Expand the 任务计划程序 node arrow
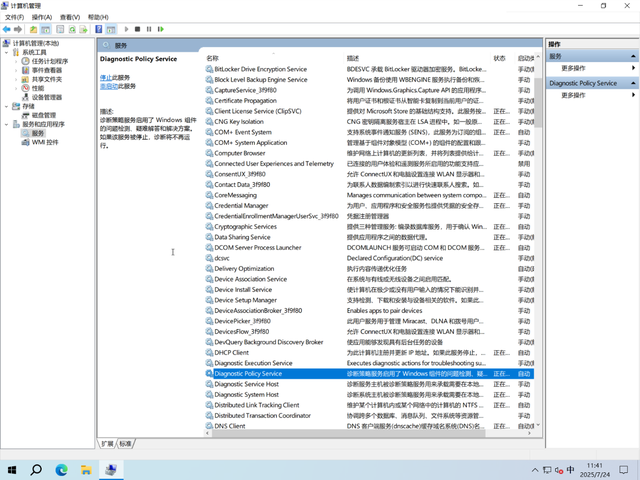The image size is (640, 480). point(16,61)
